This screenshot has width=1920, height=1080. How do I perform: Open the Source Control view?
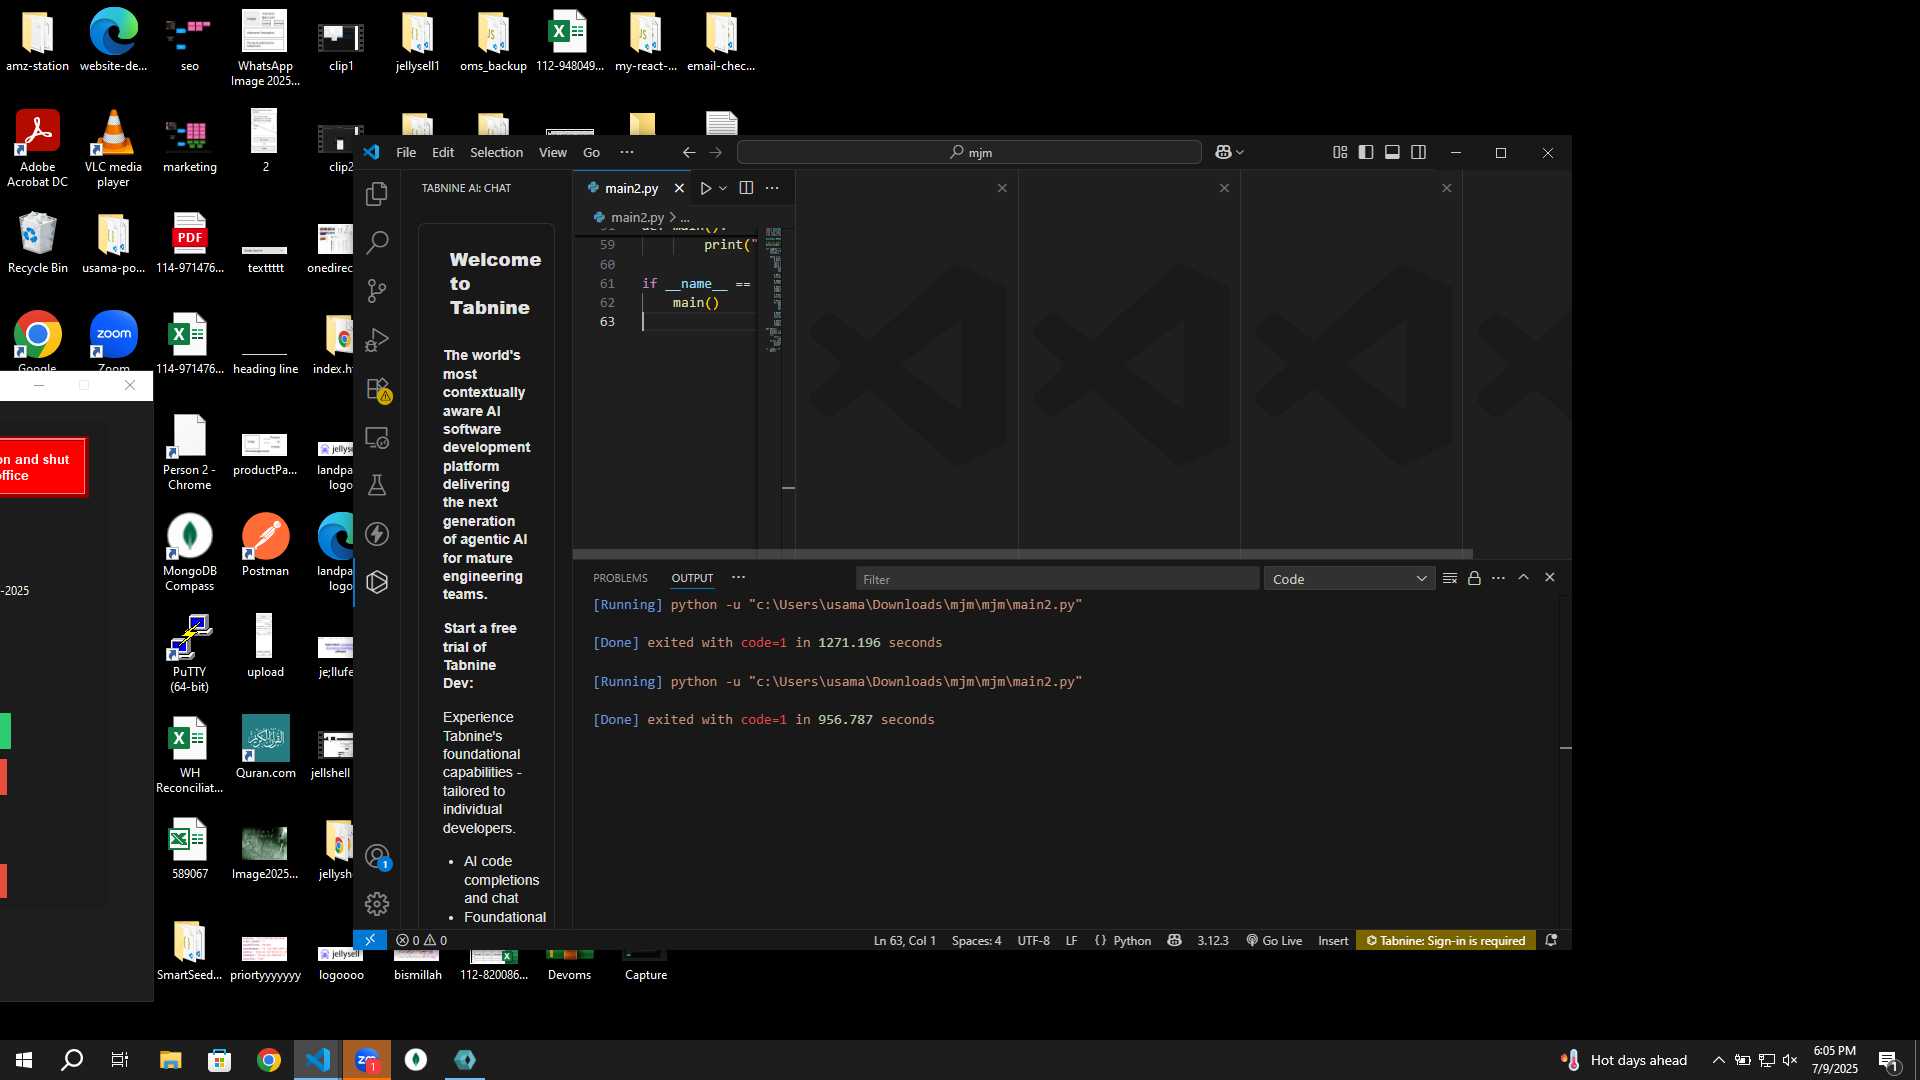pyautogui.click(x=377, y=291)
